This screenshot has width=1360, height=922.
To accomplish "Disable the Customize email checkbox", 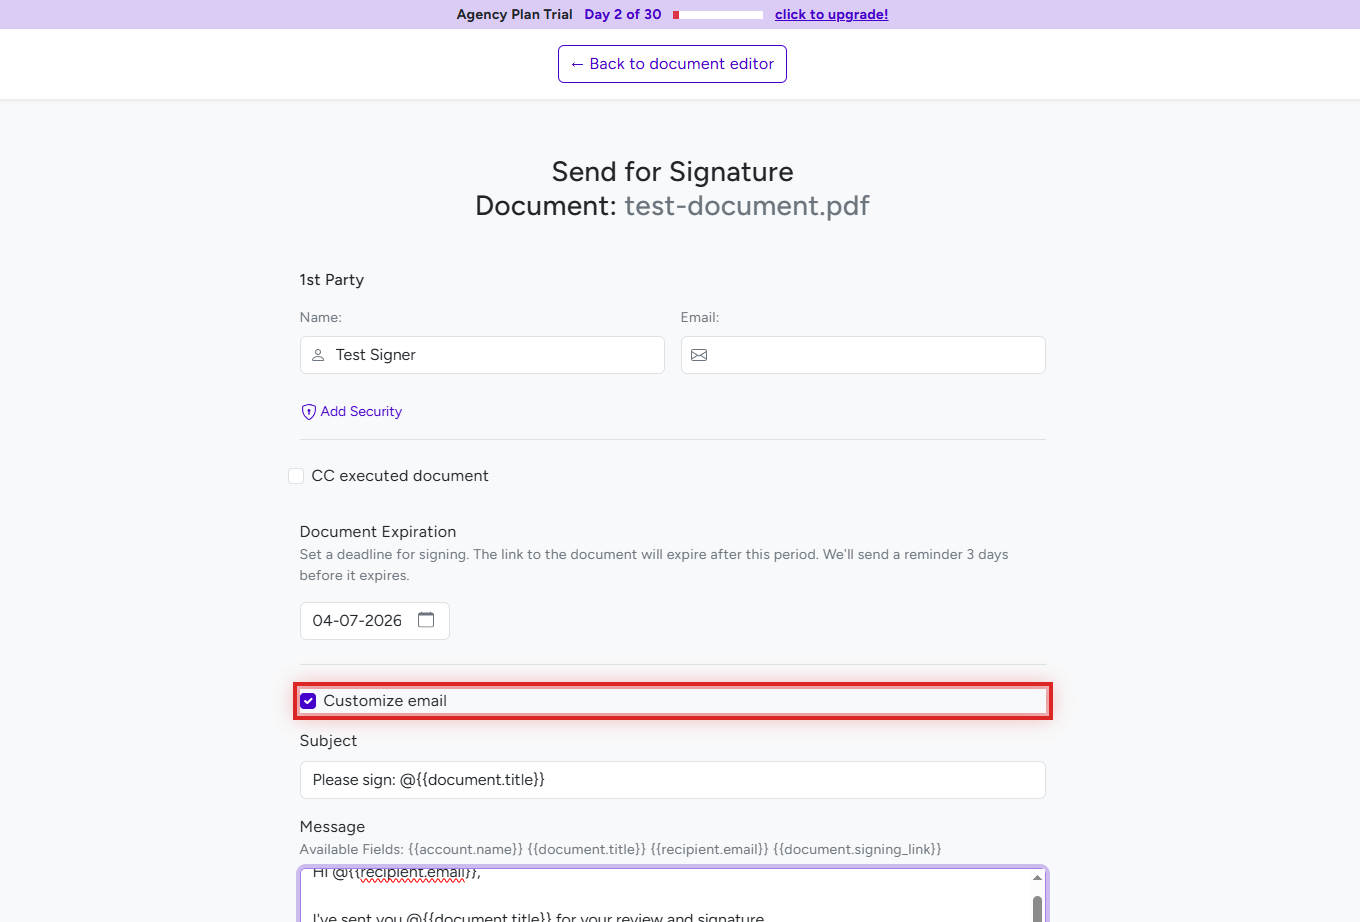I will pyautogui.click(x=308, y=700).
